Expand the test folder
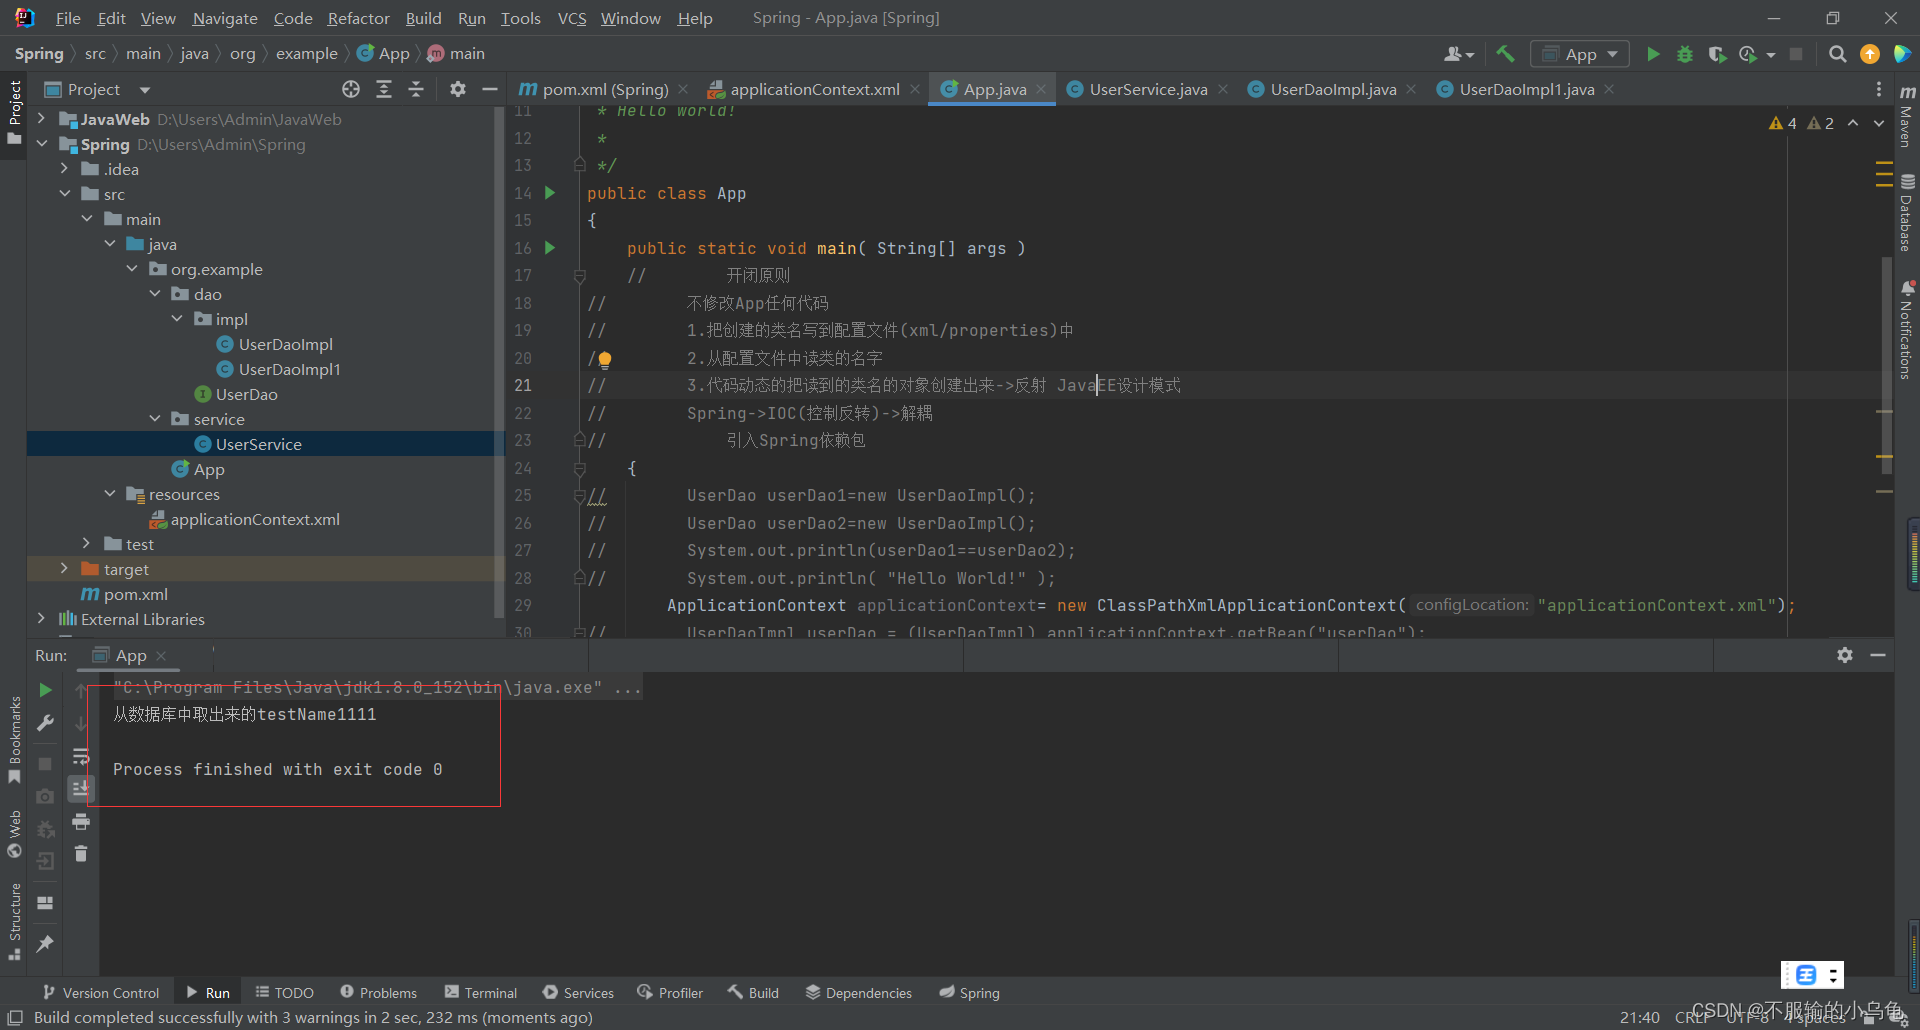 tap(86, 544)
